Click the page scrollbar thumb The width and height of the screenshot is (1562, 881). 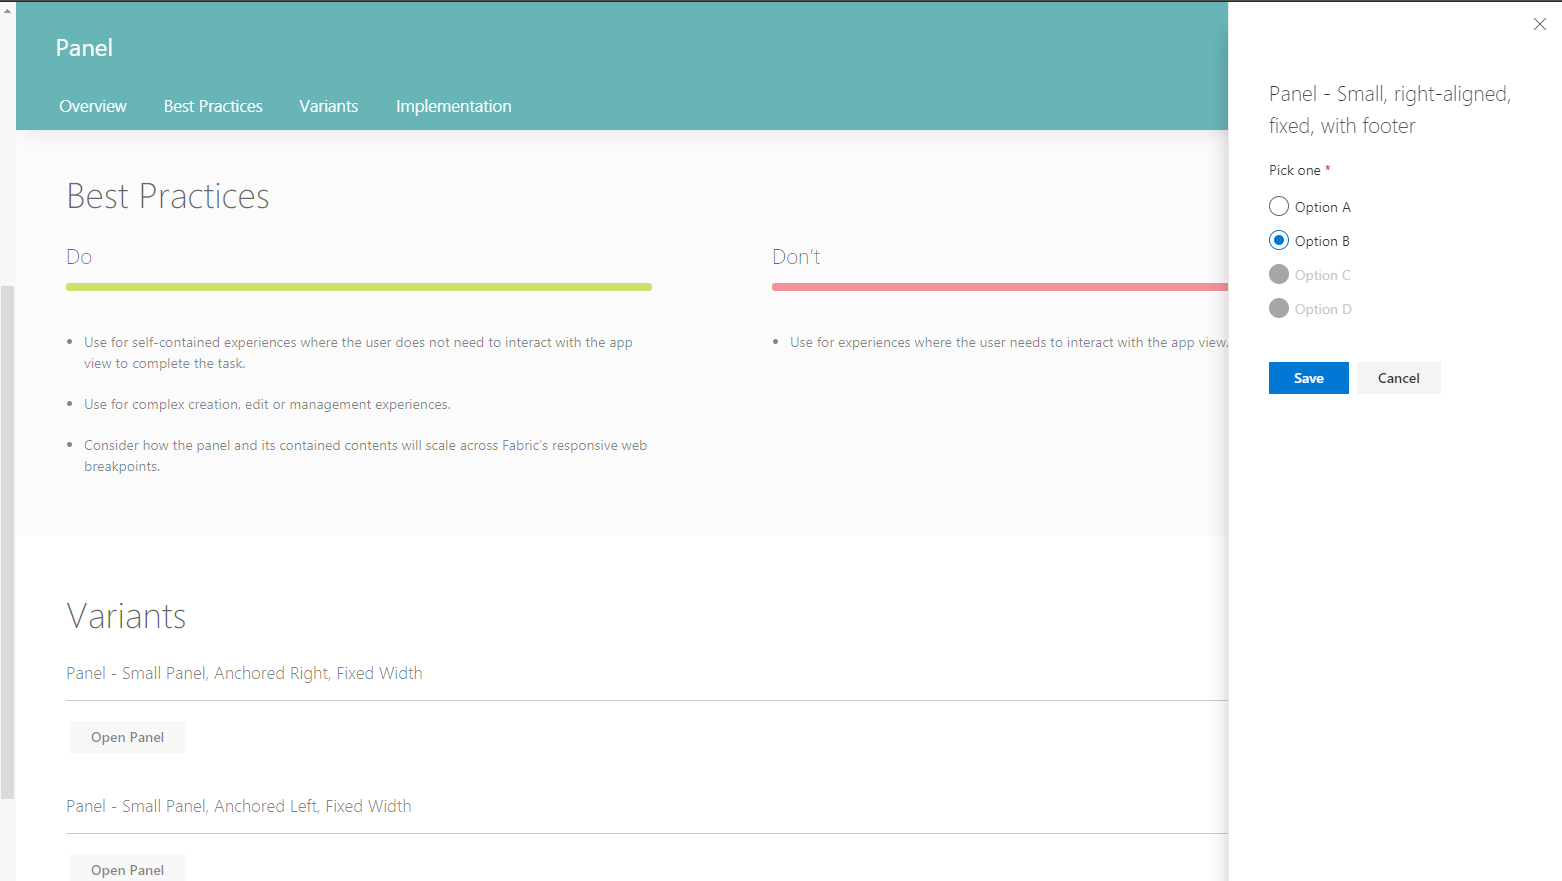point(7,540)
